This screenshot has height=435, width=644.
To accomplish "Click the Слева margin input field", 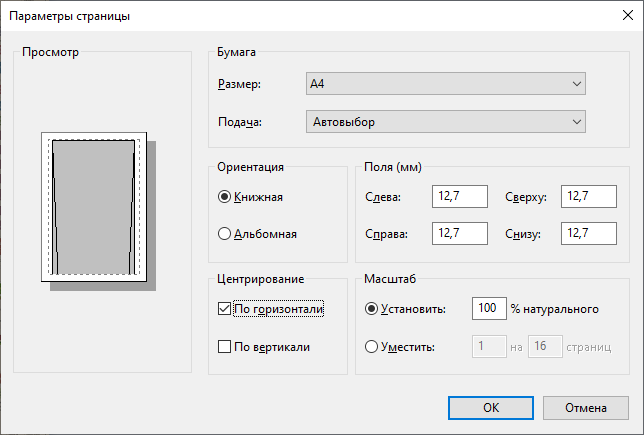I will click(x=460, y=196).
